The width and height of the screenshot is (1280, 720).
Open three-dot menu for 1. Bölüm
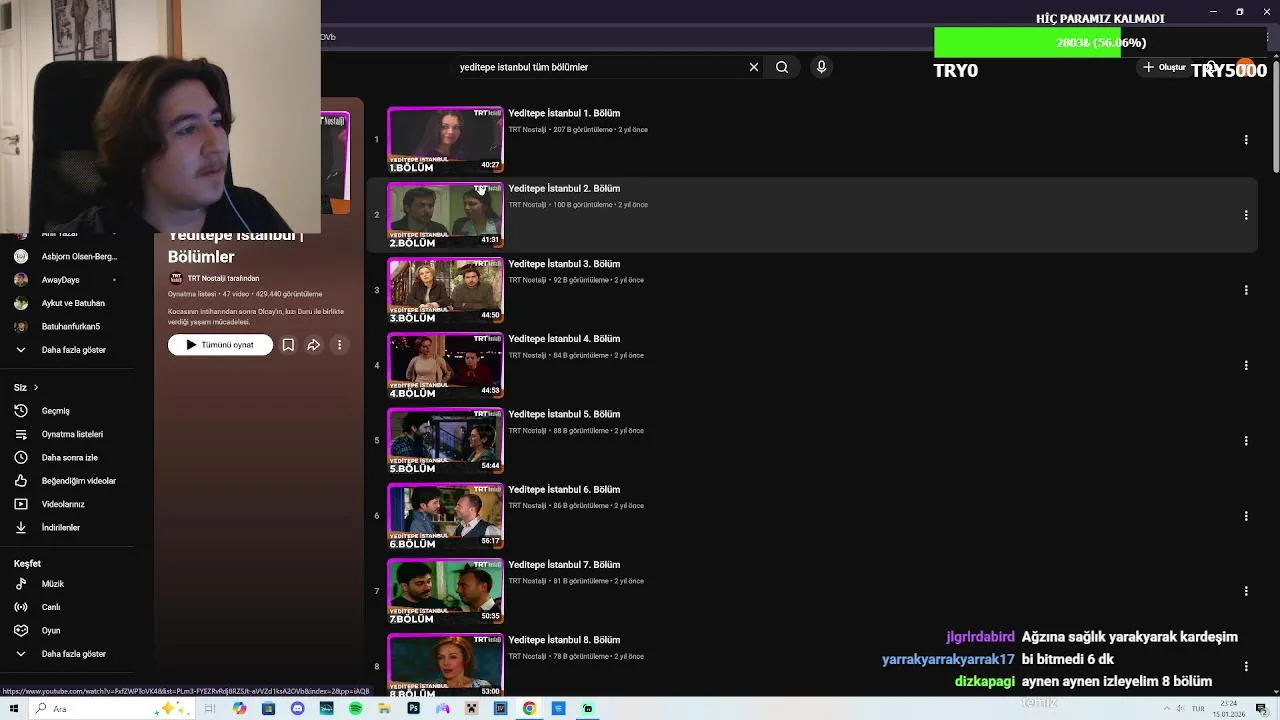(x=1246, y=140)
